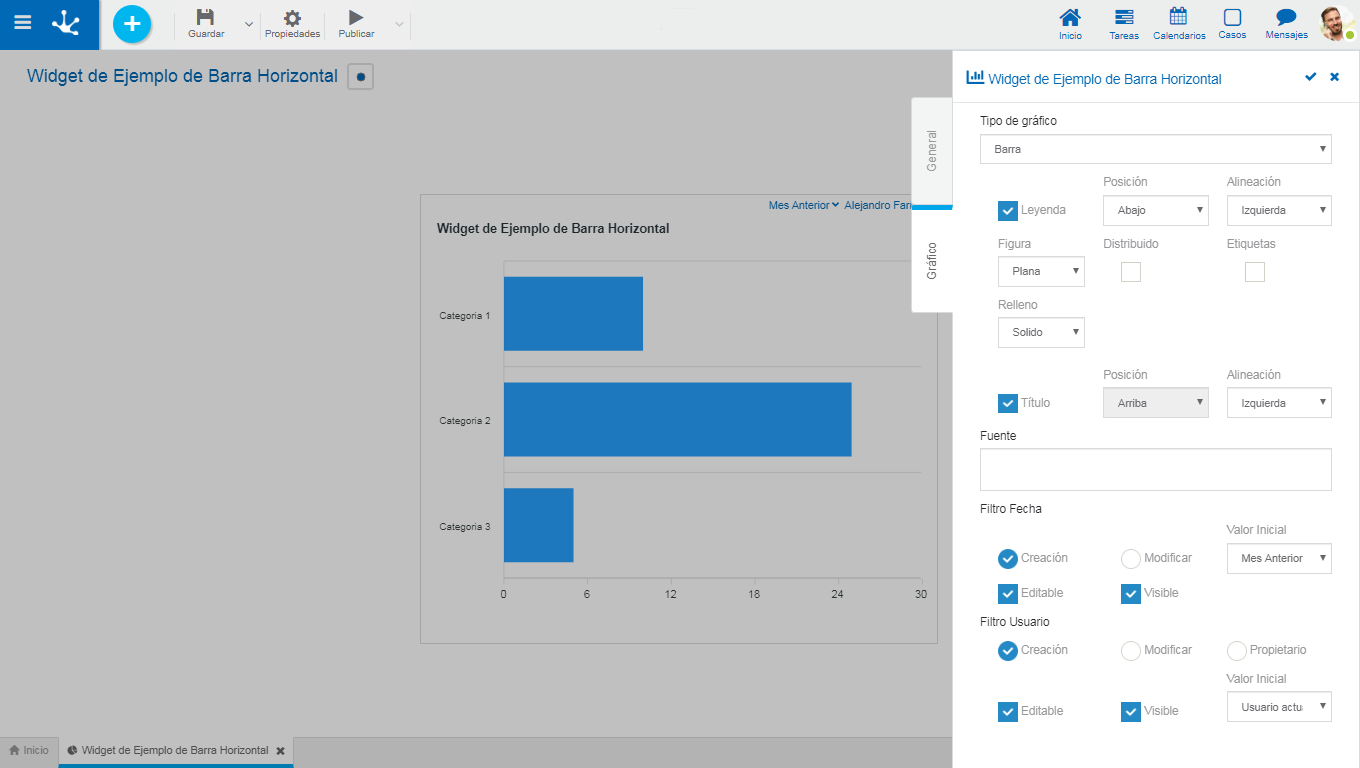The width and height of the screenshot is (1360, 768).
Task: Click the status dot button beside title
Action: coord(360,77)
